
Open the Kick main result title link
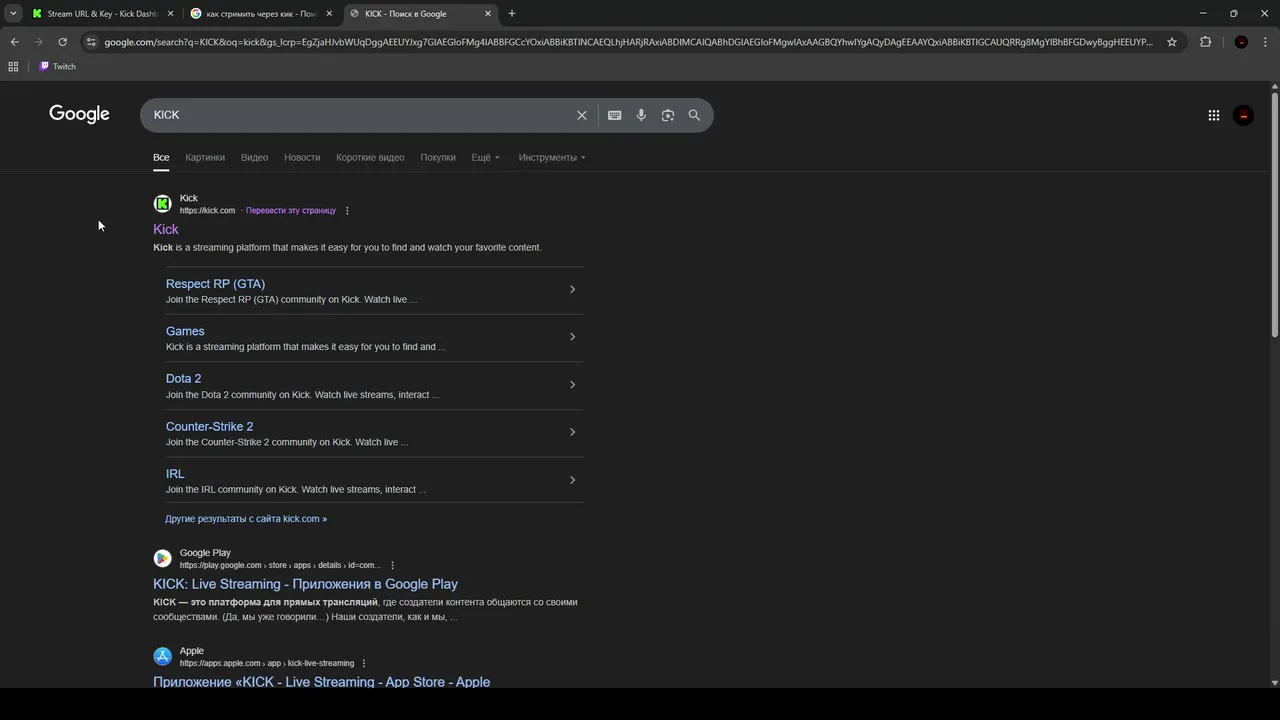point(166,230)
